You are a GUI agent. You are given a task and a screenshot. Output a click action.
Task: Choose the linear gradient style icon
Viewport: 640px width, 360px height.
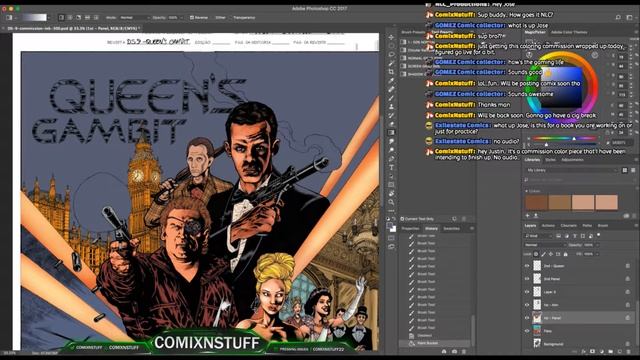click(x=61, y=18)
